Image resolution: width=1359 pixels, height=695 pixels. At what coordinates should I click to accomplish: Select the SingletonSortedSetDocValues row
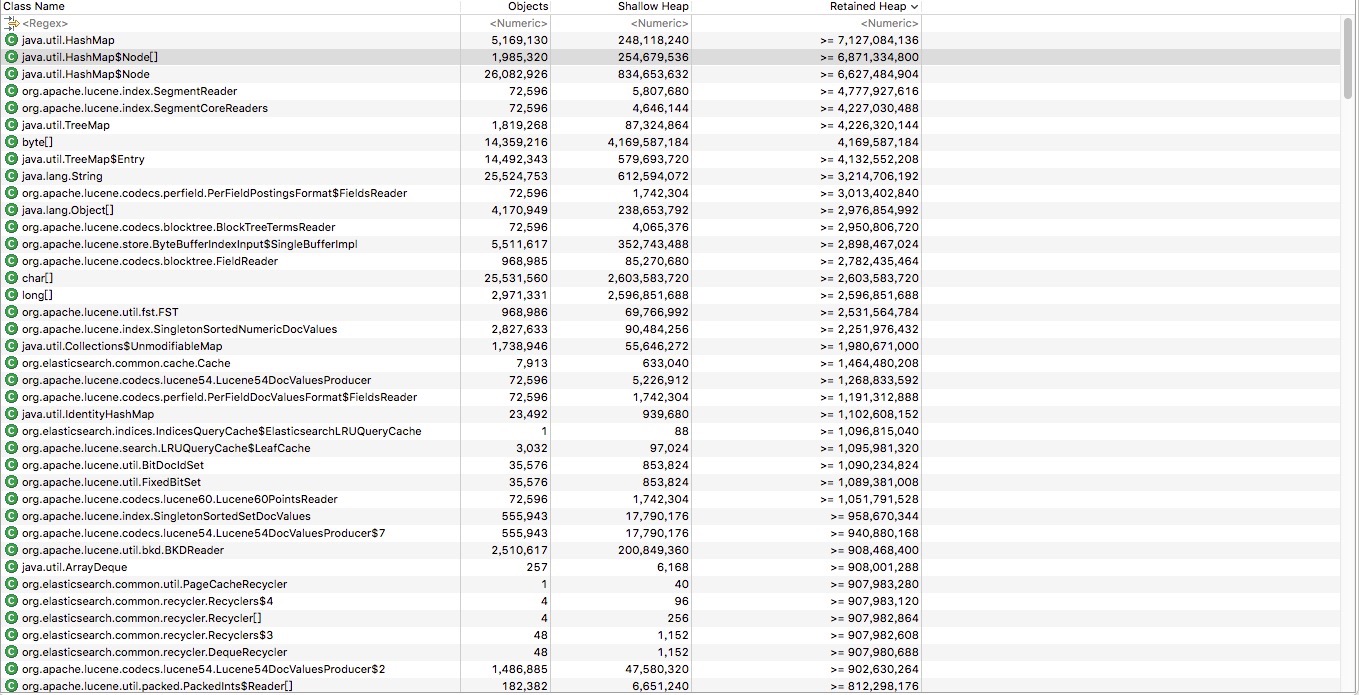670,516
